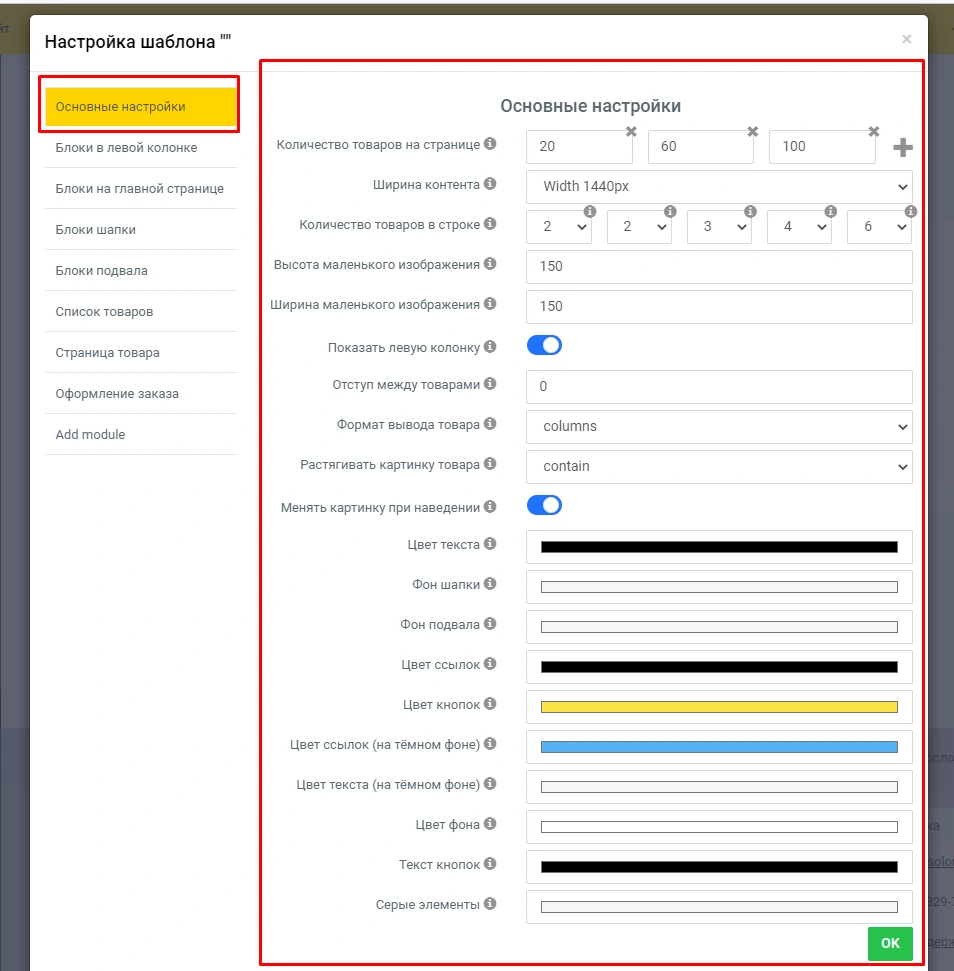
Task: Click info icon next to Ширина контента
Action: pyautogui.click(x=490, y=184)
